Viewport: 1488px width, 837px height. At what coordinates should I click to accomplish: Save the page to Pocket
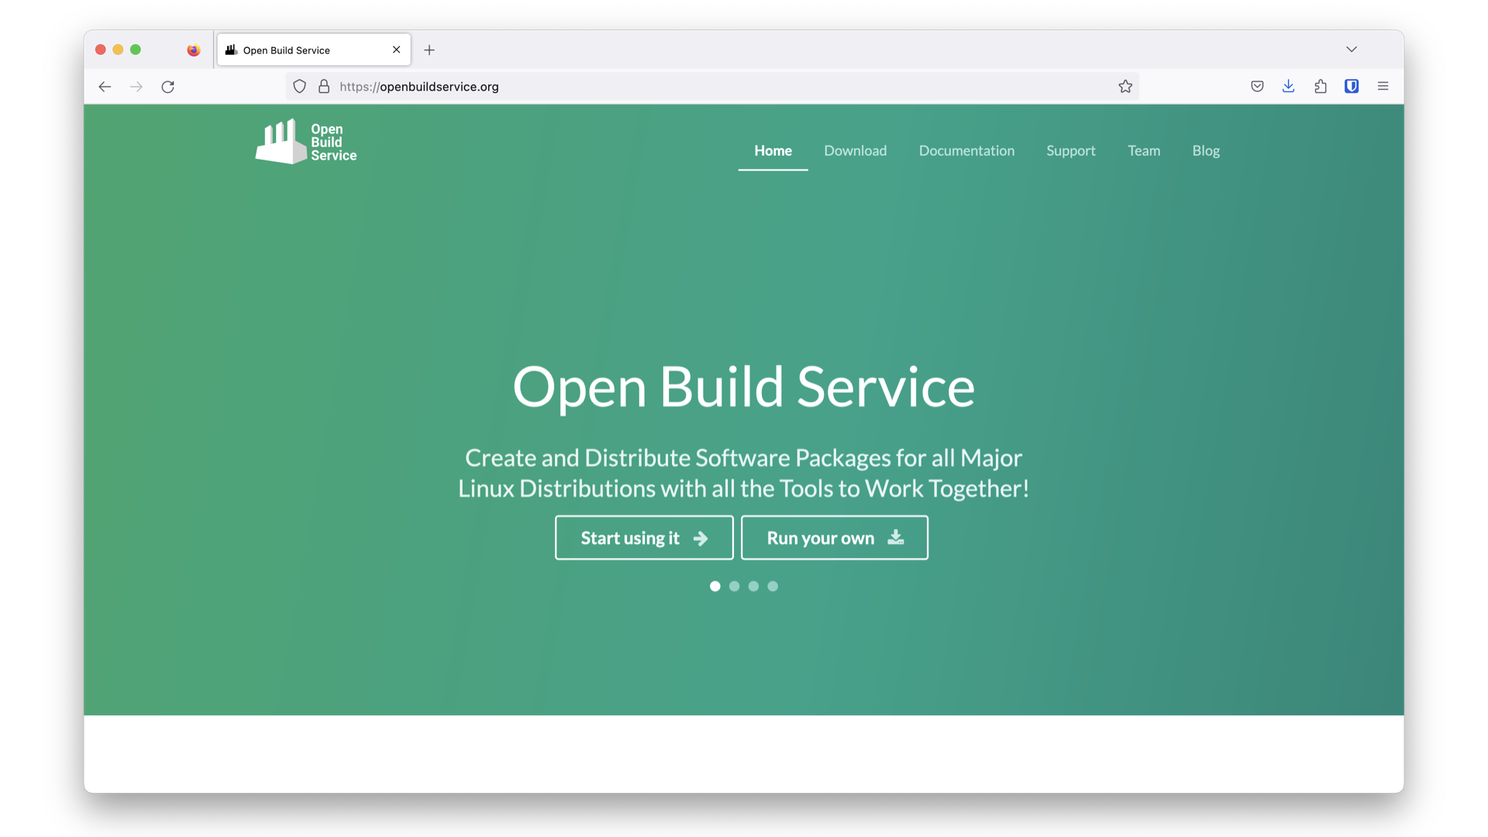1257,87
